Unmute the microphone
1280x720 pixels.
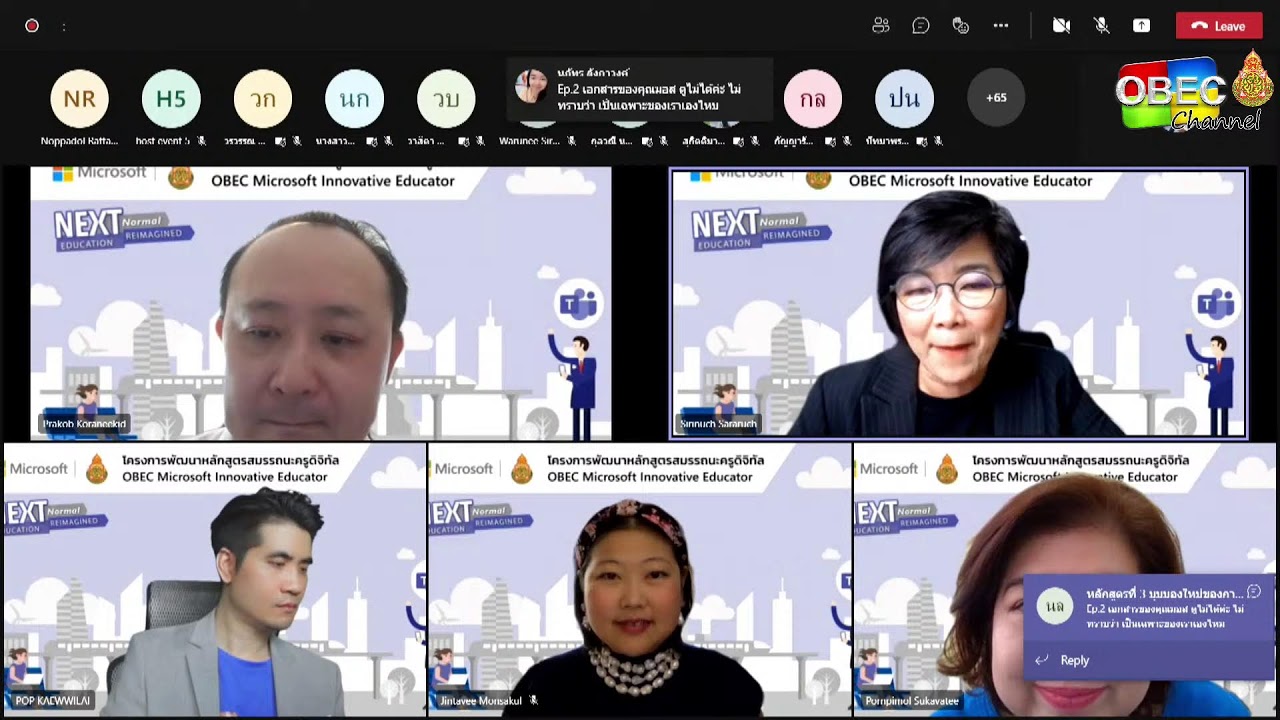coord(1101,26)
